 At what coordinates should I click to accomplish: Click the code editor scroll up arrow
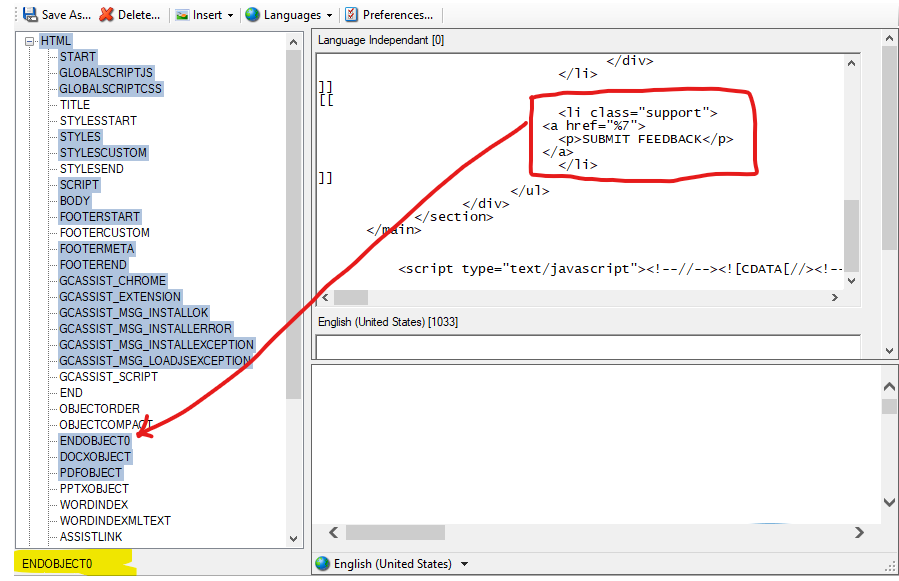[x=851, y=63]
